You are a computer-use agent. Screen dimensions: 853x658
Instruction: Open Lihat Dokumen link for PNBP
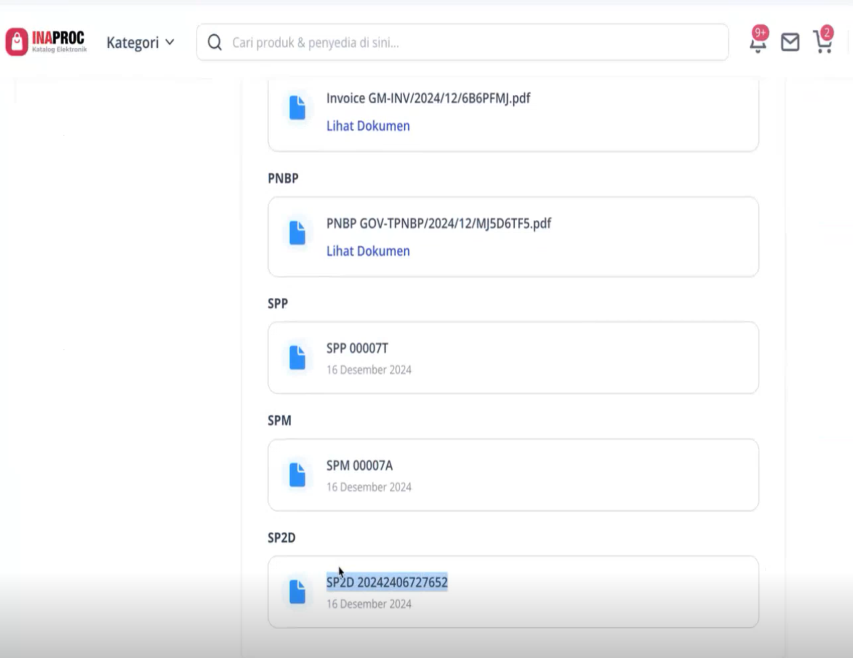tap(368, 251)
